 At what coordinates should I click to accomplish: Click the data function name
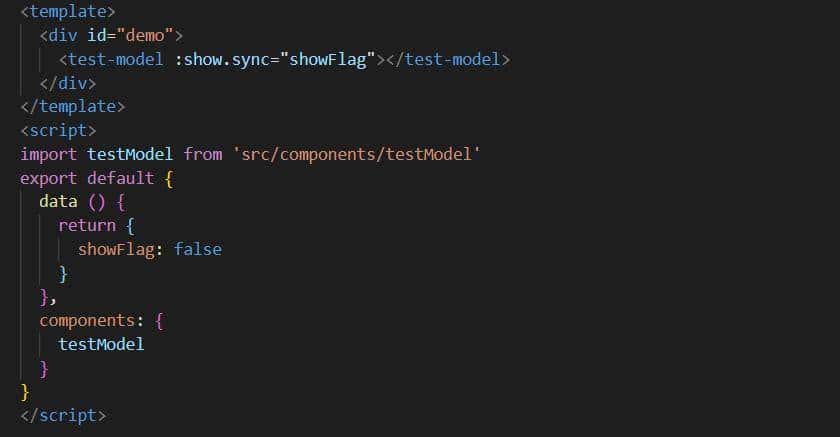point(58,202)
